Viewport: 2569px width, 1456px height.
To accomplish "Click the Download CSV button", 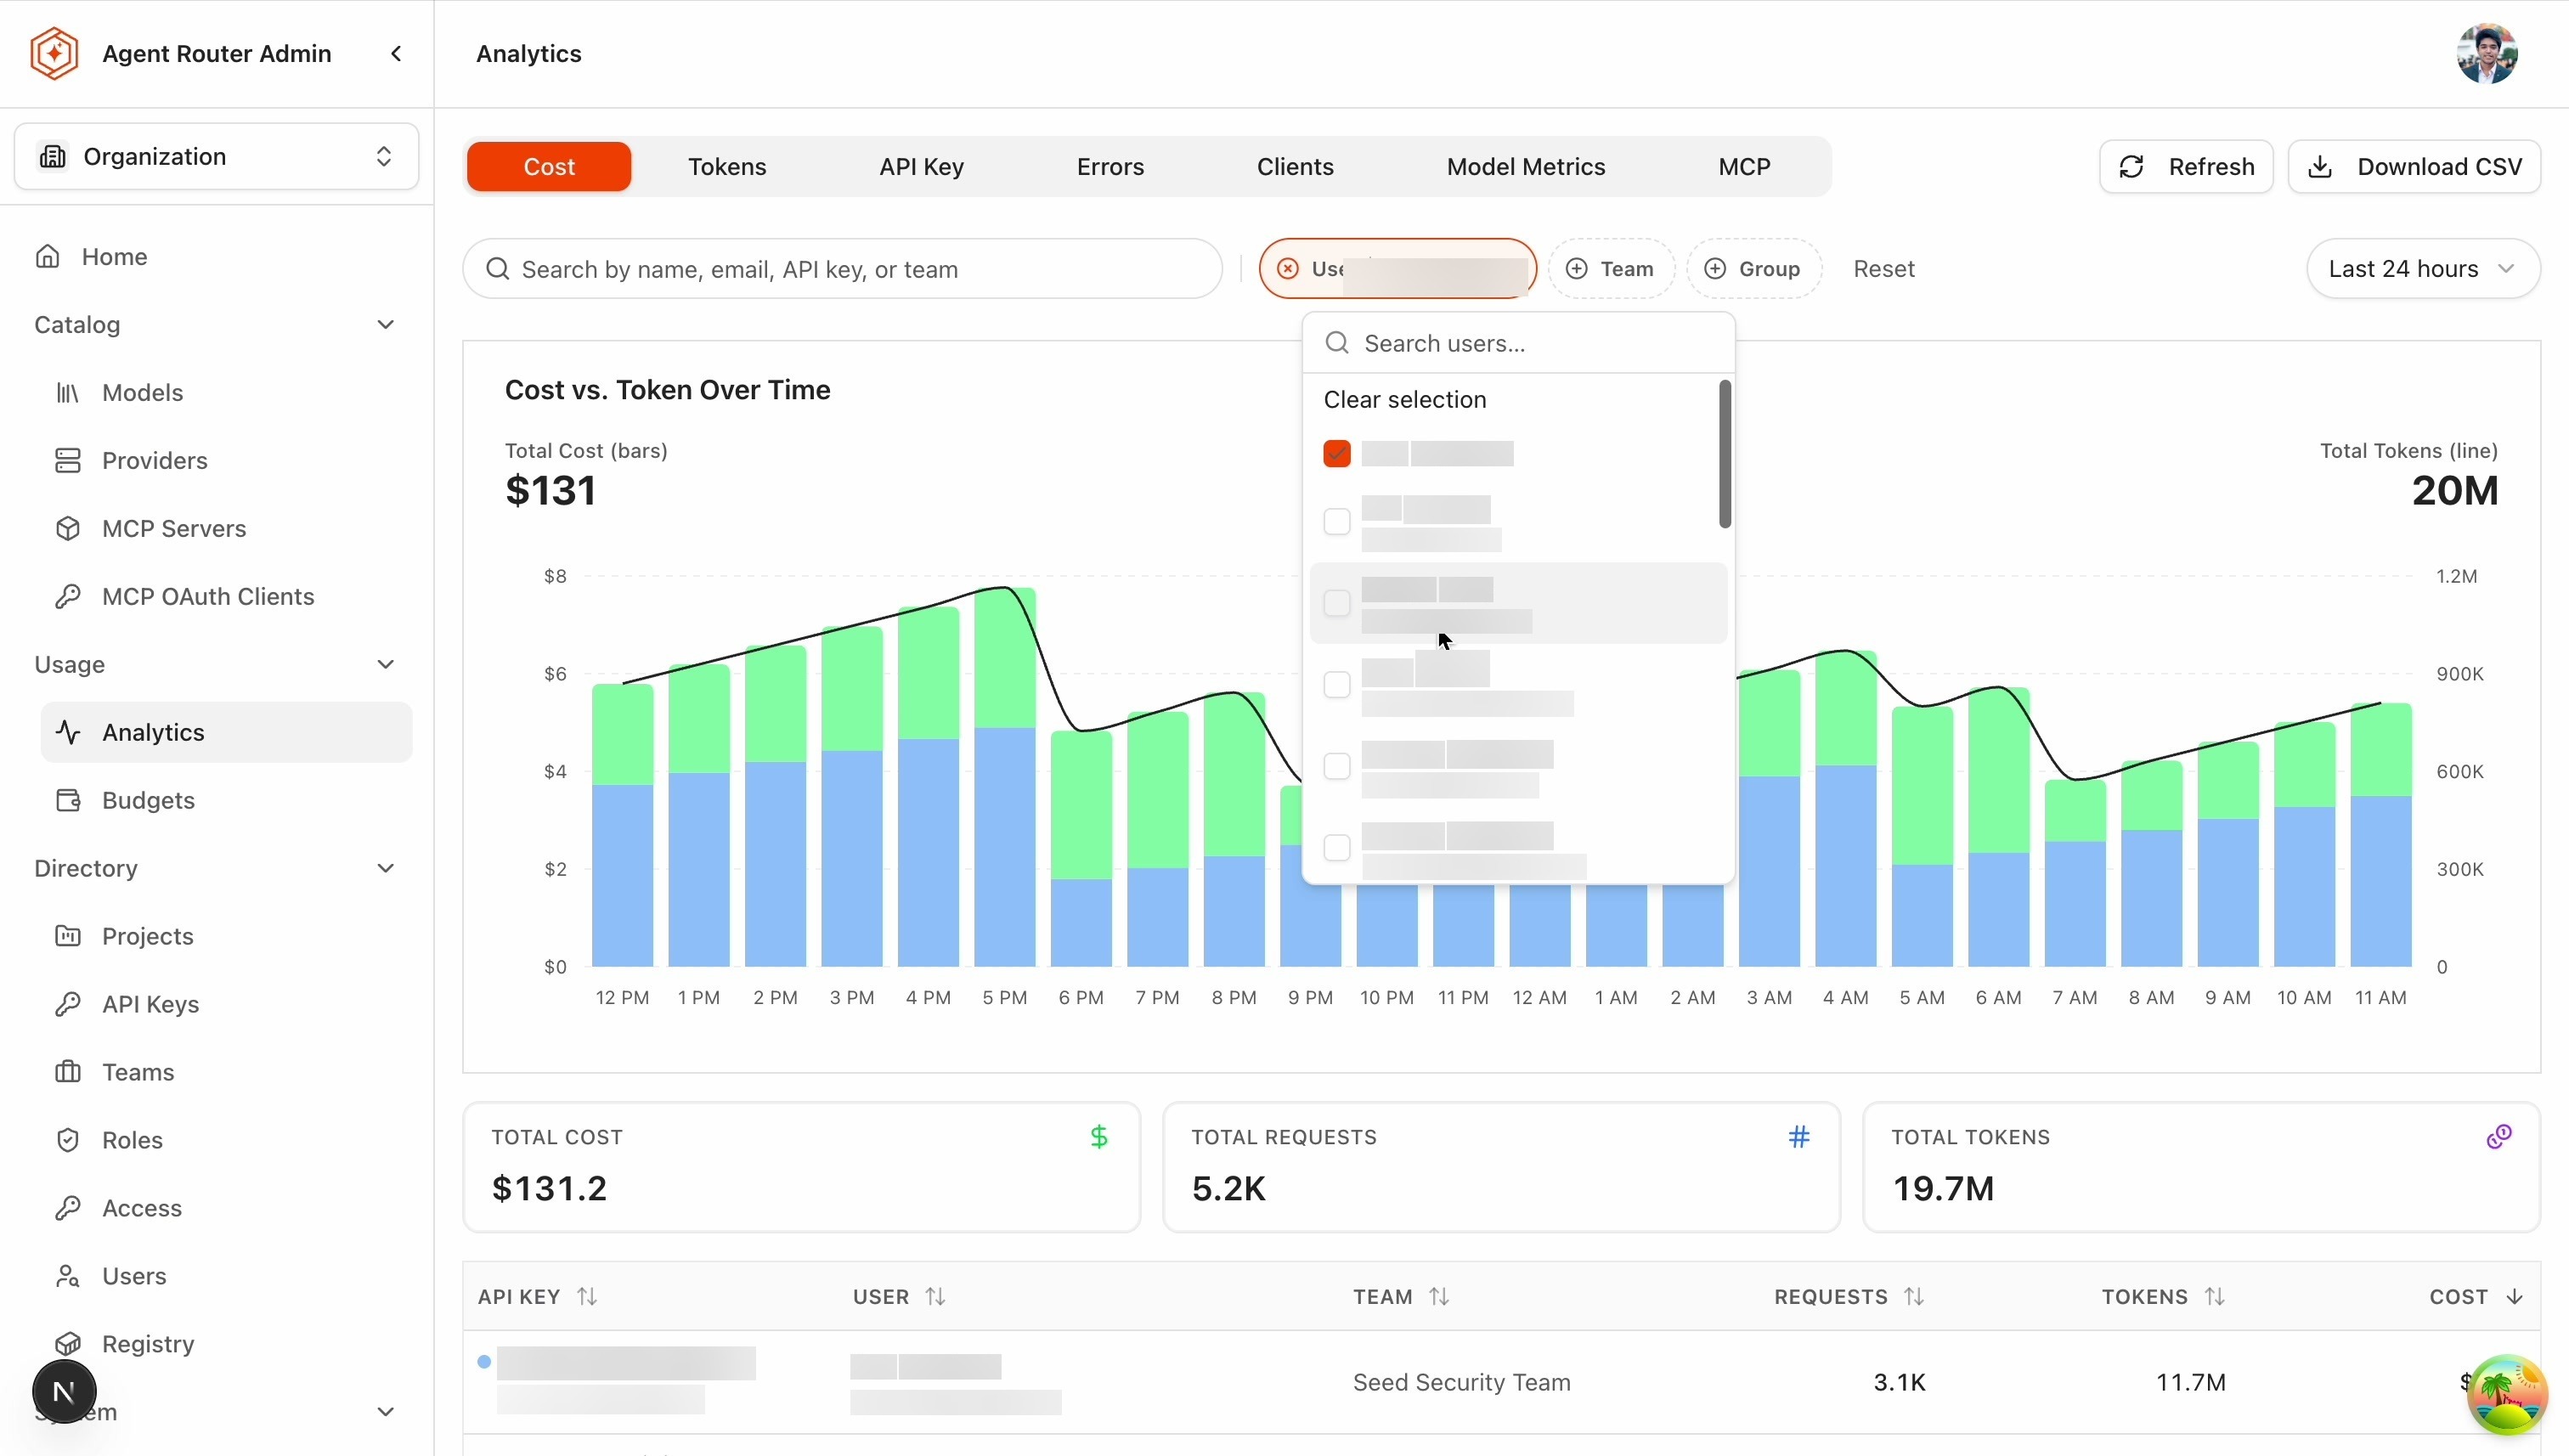I will point(2414,166).
